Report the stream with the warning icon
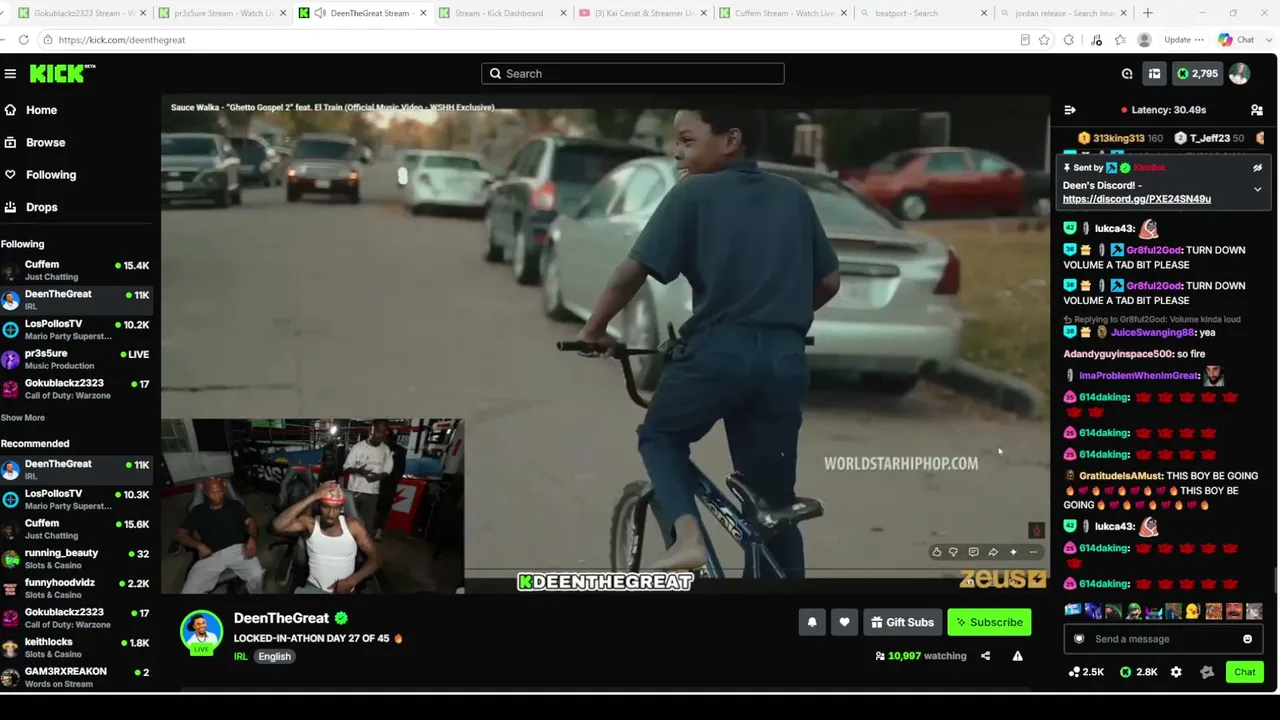The height and width of the screenshot is (720, 1280). pos(1017,656)
